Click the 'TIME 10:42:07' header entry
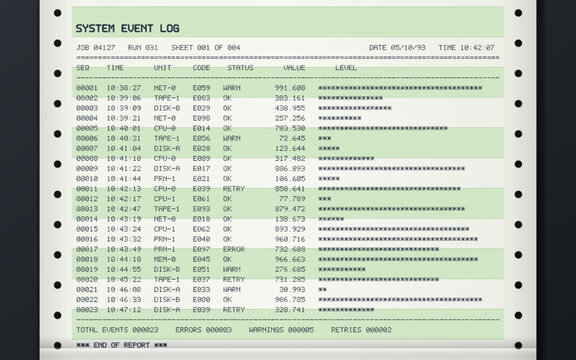576x360 pixels. pos(466,47)
